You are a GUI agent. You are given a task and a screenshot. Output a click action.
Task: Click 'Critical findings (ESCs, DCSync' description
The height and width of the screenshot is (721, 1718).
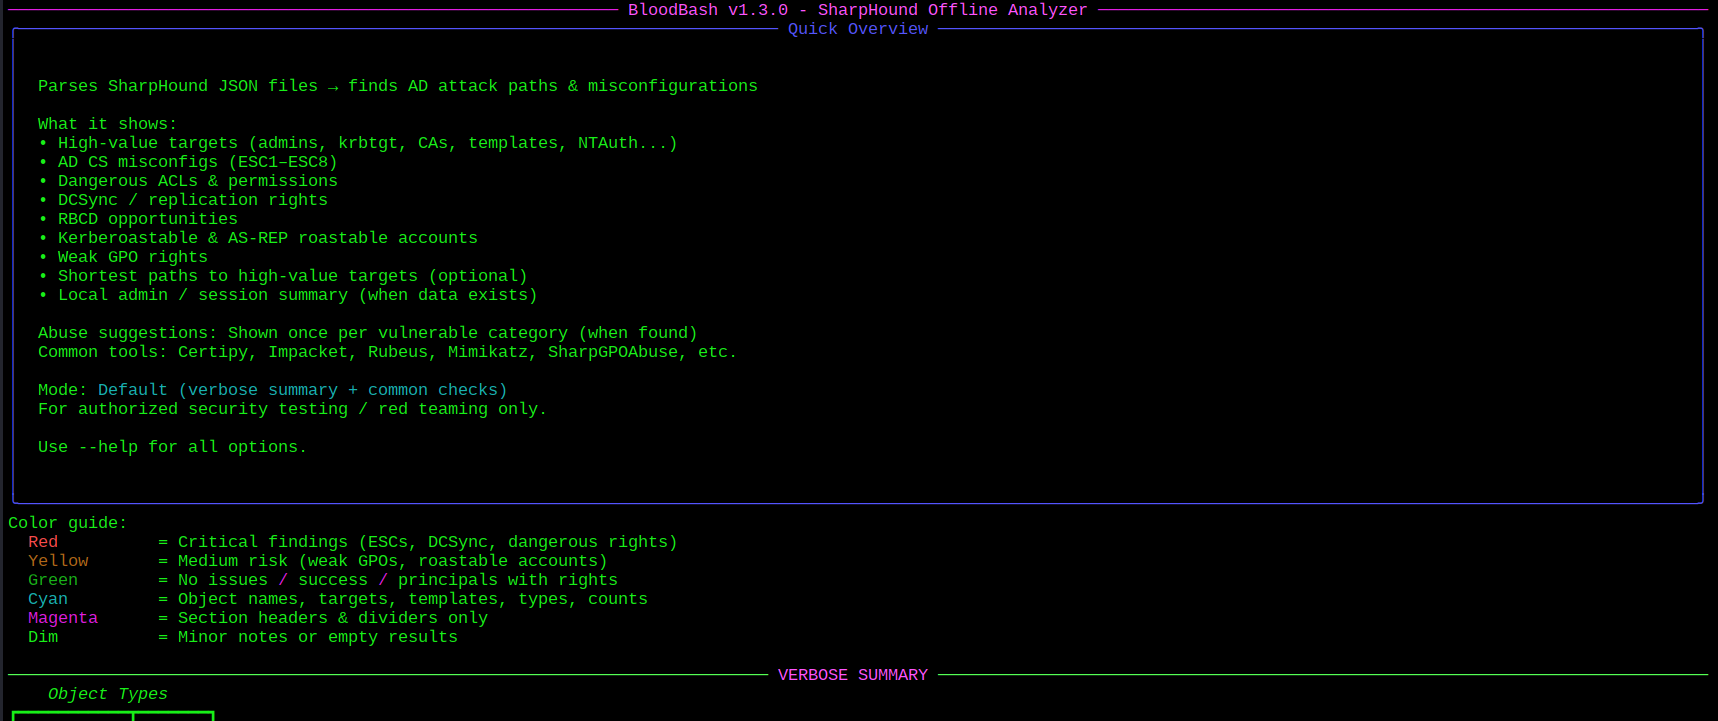click(428, 542)
